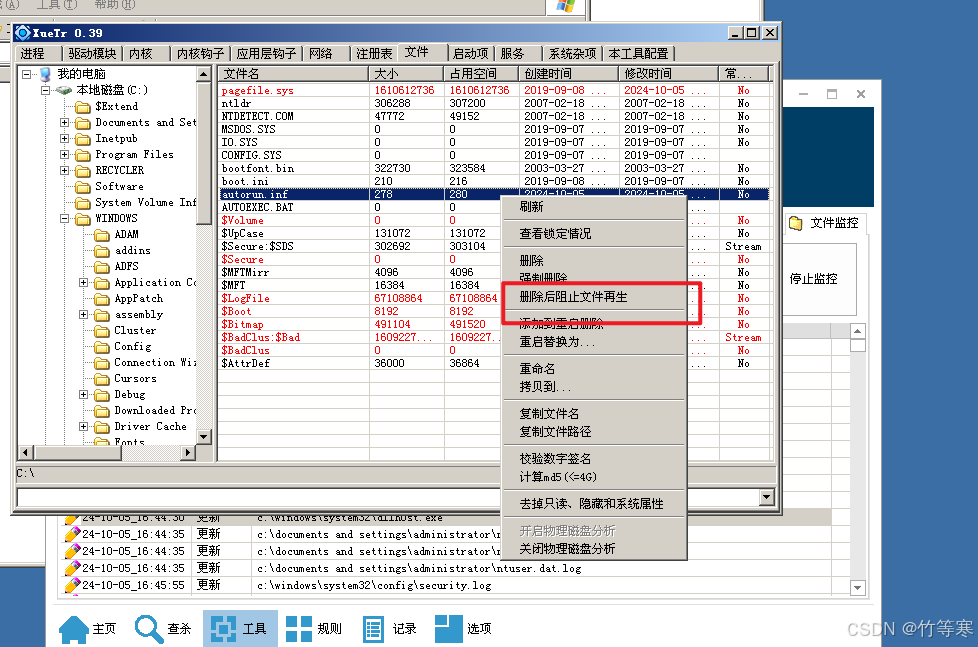The image size is (978, 647).
Task: Choose 删除后阻止文件再生 from context menu
Action: (573, 298)
